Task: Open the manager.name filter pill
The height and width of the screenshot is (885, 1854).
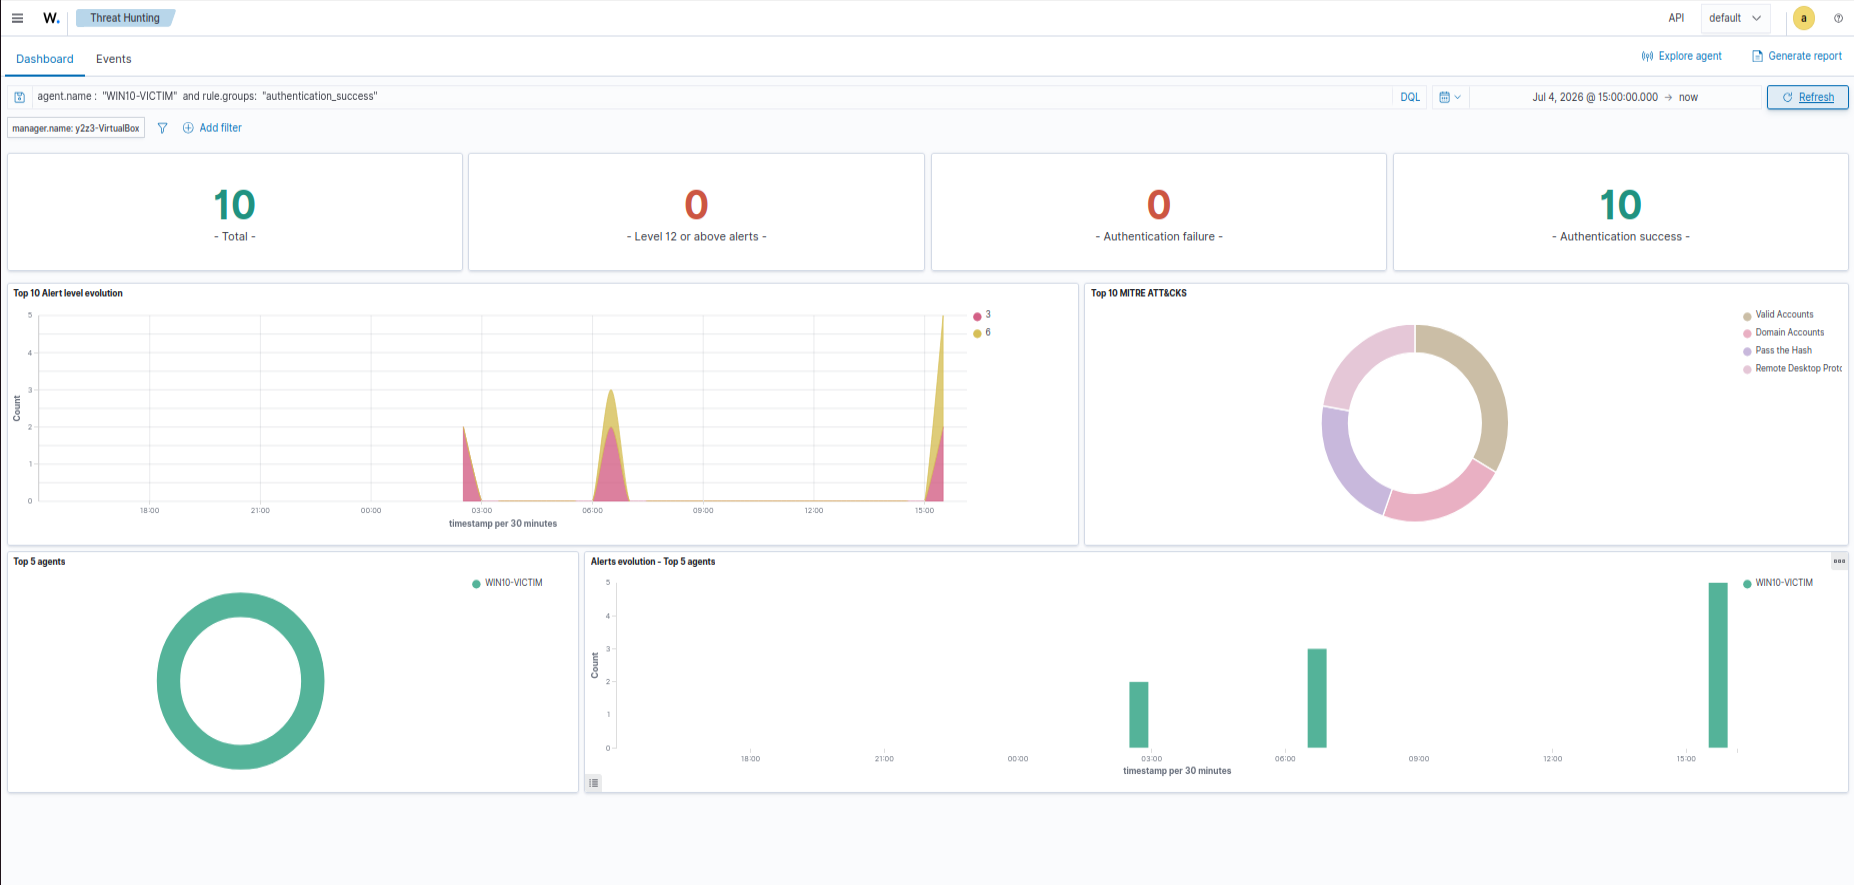Action: 76,128
